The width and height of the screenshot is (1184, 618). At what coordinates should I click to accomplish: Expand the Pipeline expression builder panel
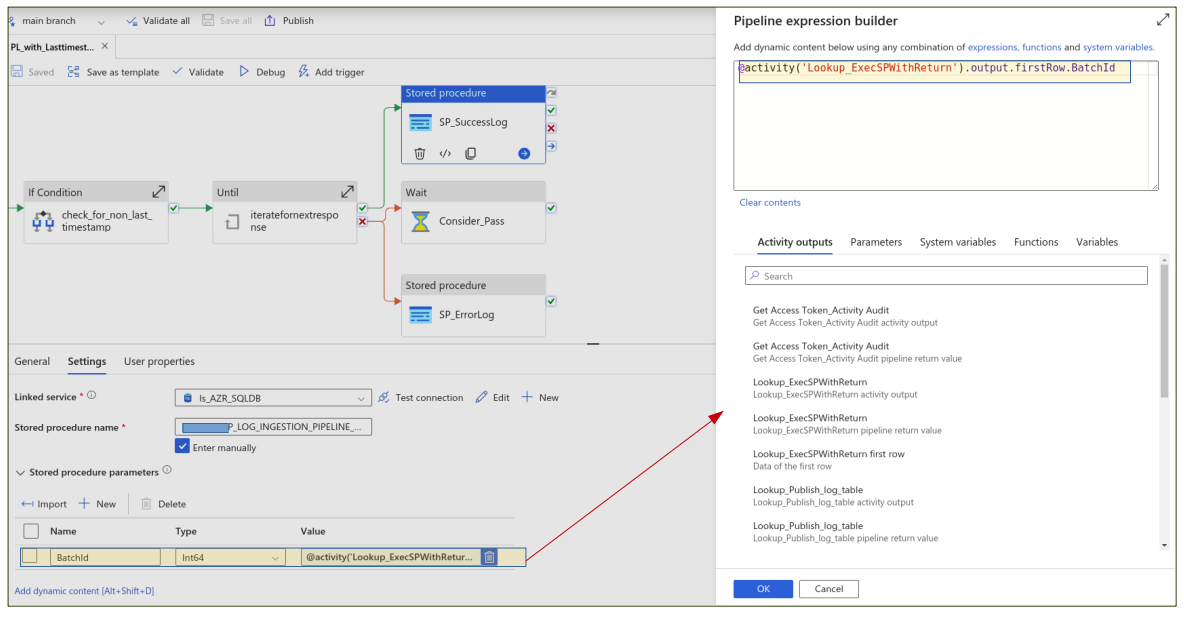click(x=1163, y=20)
